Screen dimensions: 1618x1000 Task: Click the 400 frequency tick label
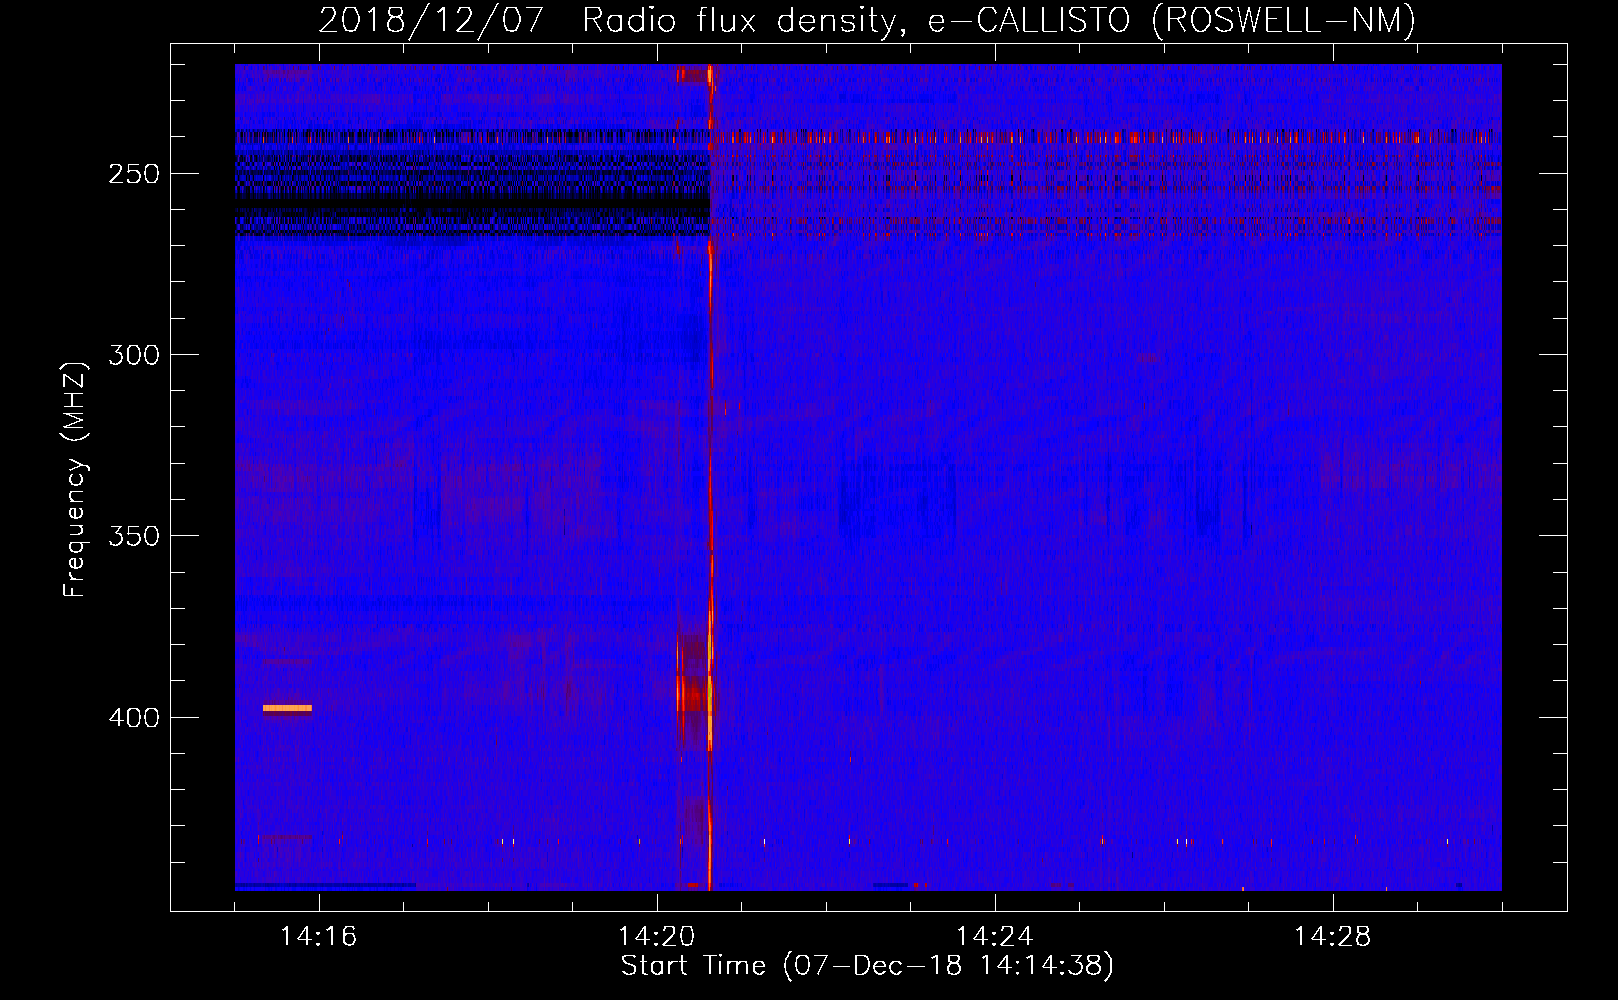[x=134, y=718]
